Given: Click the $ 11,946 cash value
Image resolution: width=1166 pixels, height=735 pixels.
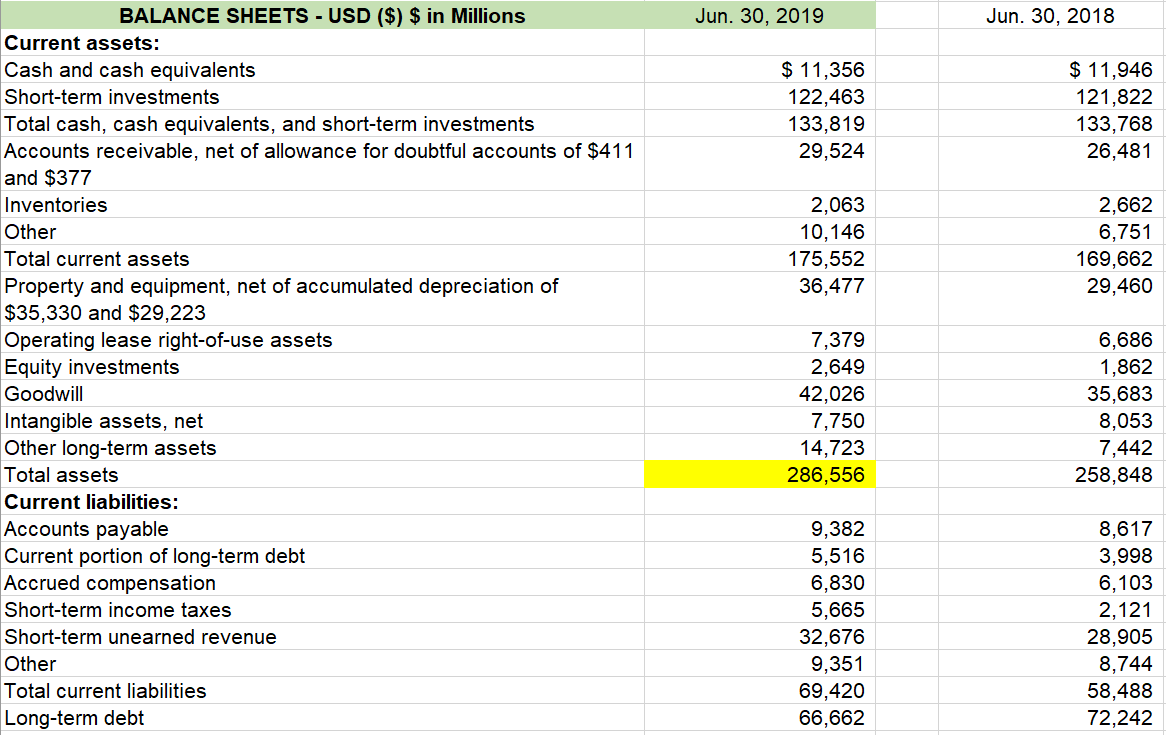Looking at the screenshot, I should [1111, 70].
